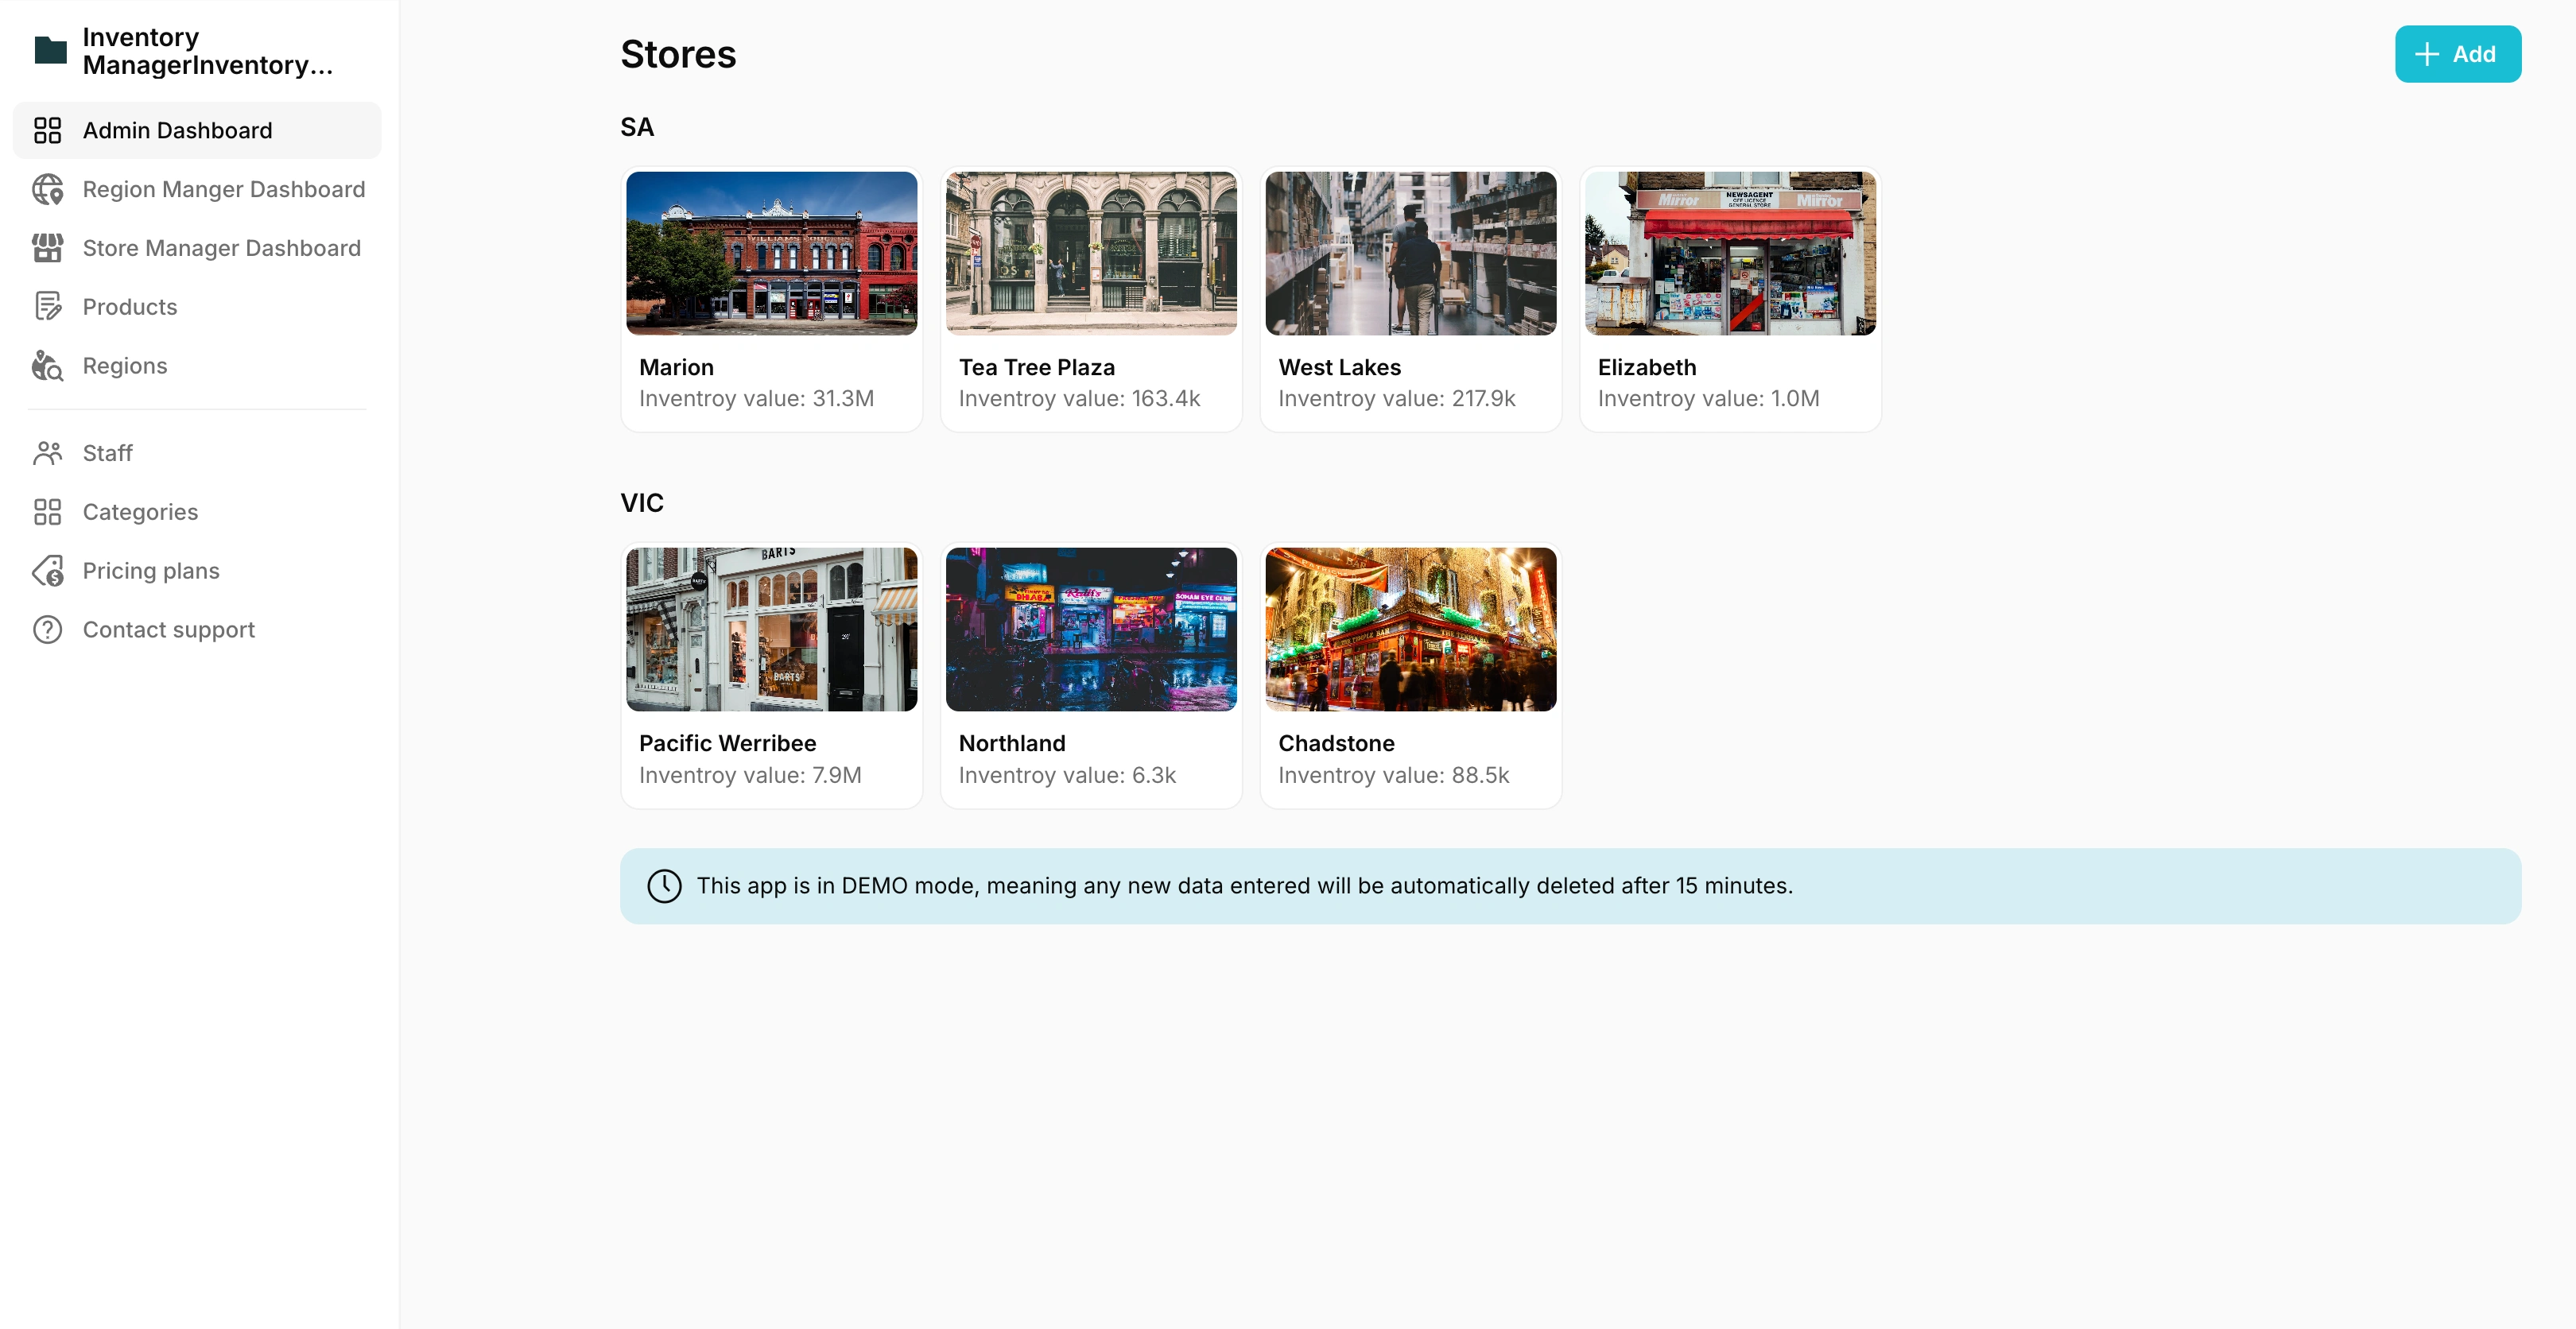Screen dimensions: 2576x1329
Task: Click the Staff people icon
Action: pos(47,453)
